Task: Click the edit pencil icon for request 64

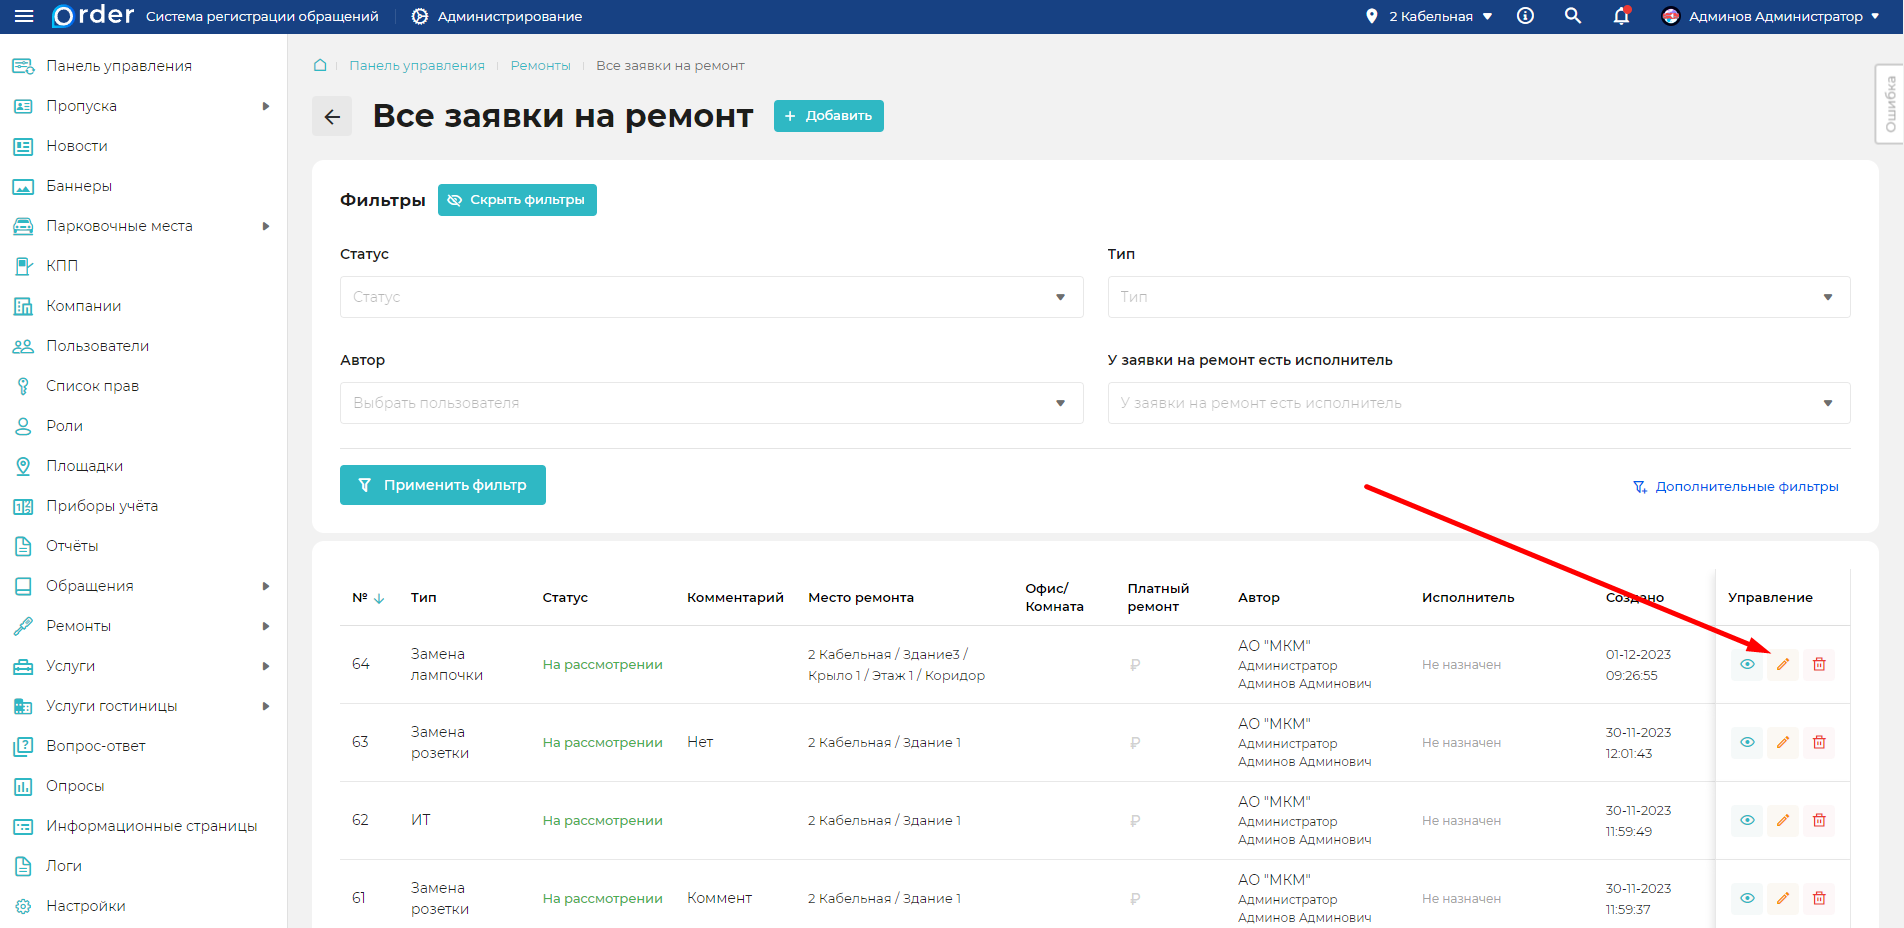Action: coord(1782,665)
